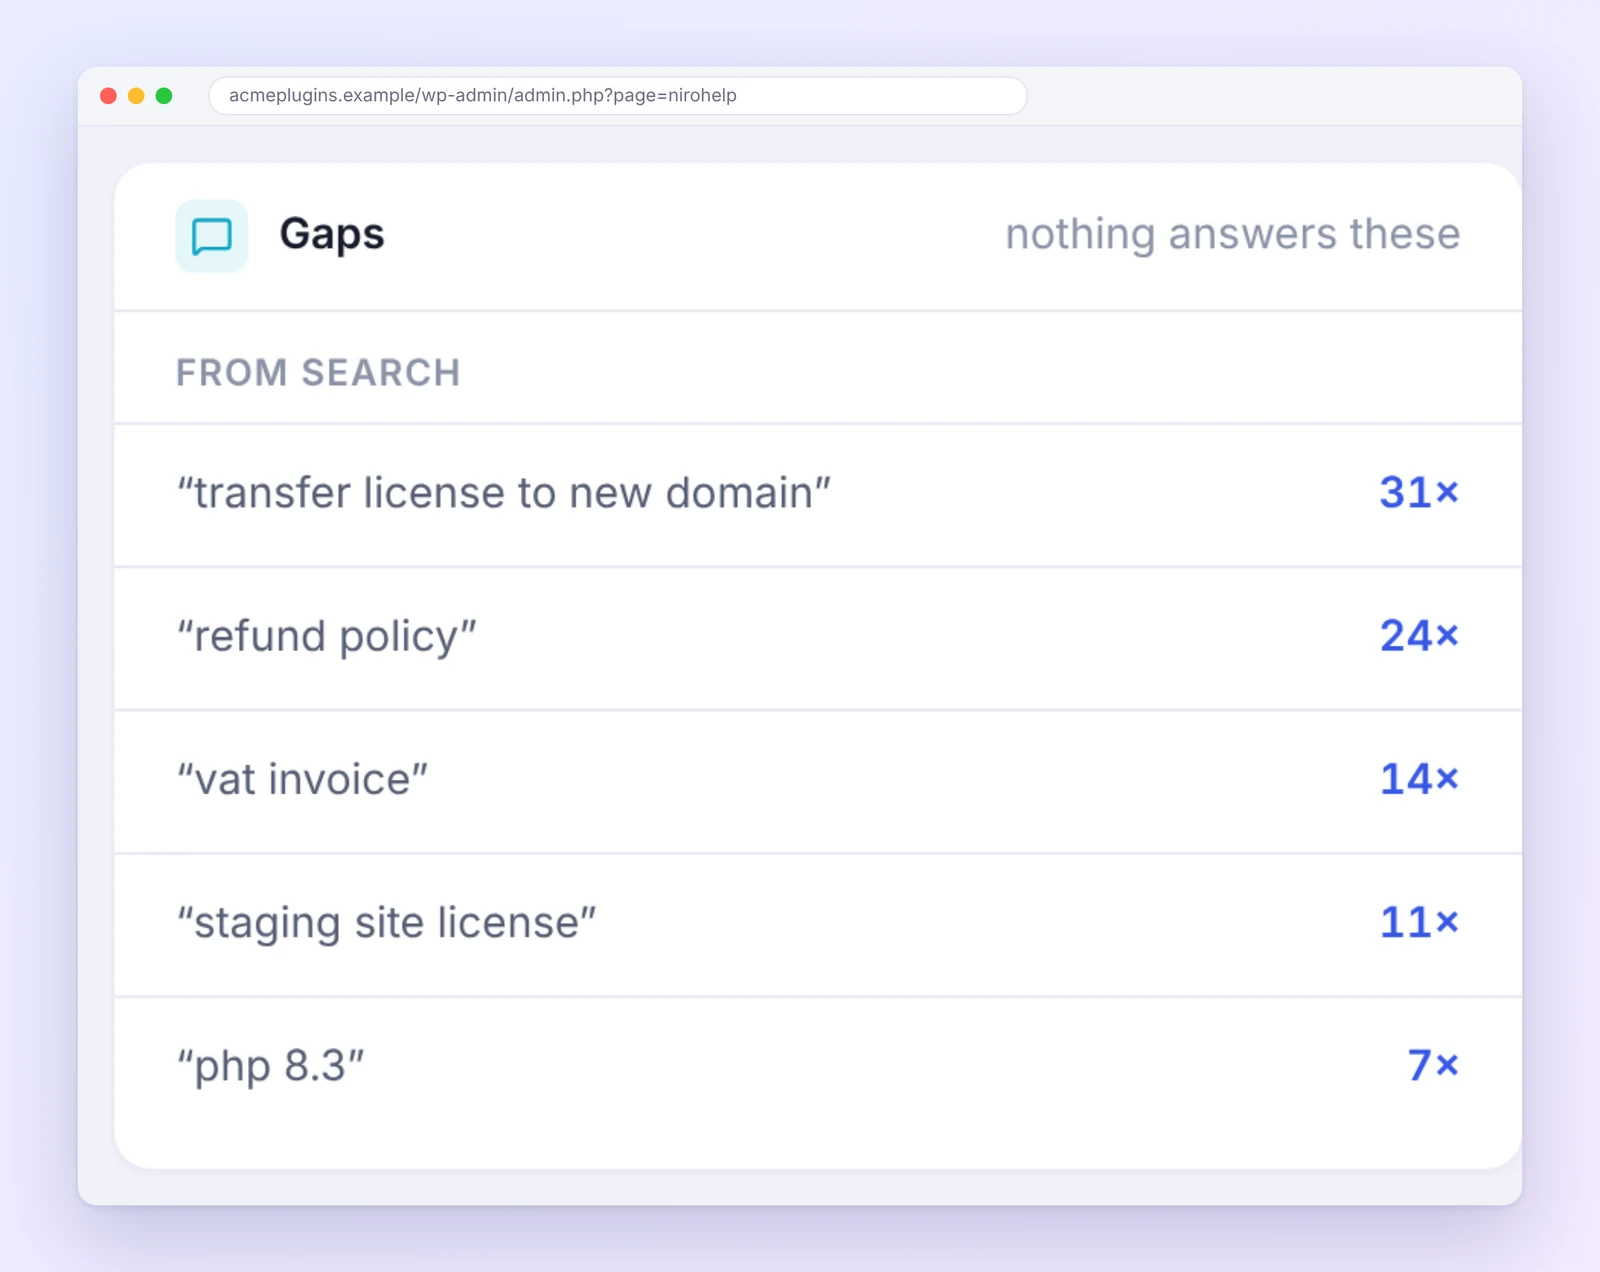Click the green maximize window dot

[164, 96]
